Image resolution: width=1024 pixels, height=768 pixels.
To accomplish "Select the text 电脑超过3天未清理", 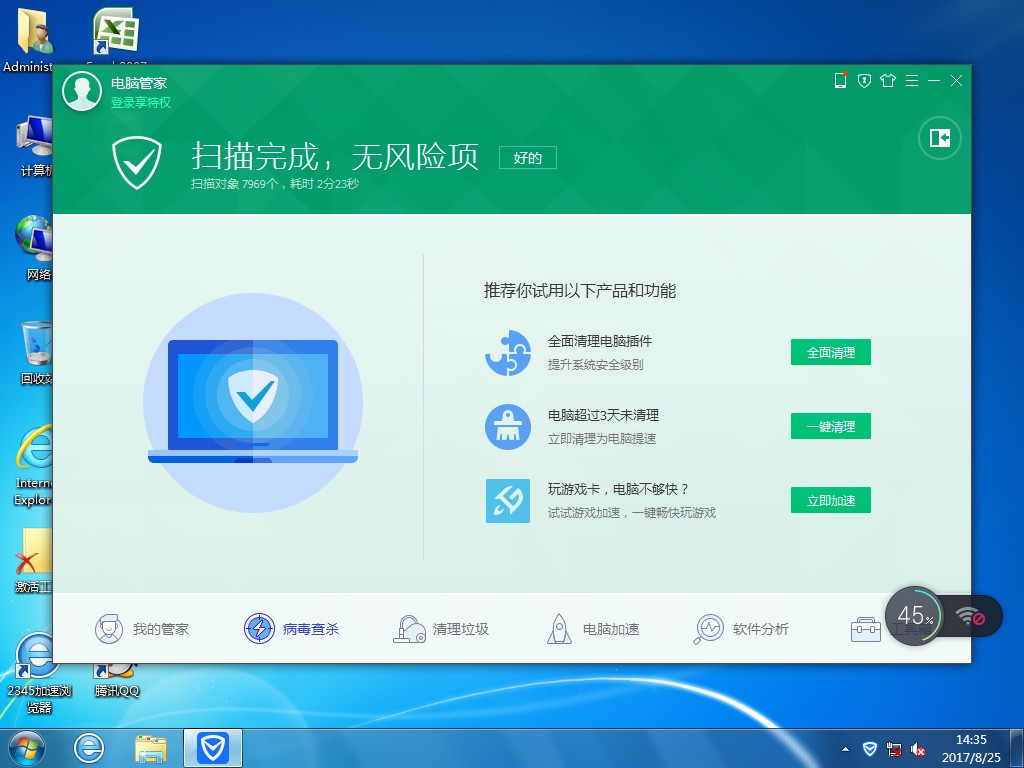I will tap(603, 415).
